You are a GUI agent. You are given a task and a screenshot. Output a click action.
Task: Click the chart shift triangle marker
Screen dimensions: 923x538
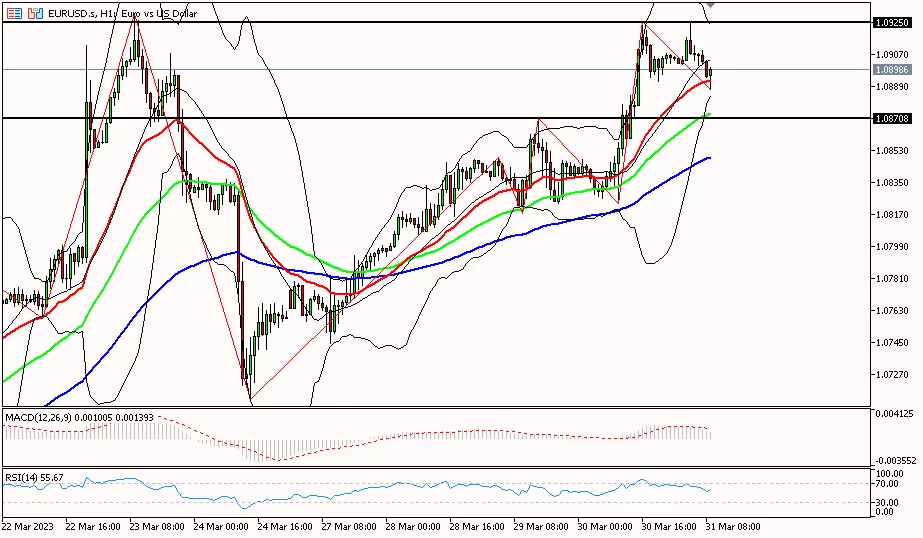tap(710, 5)
